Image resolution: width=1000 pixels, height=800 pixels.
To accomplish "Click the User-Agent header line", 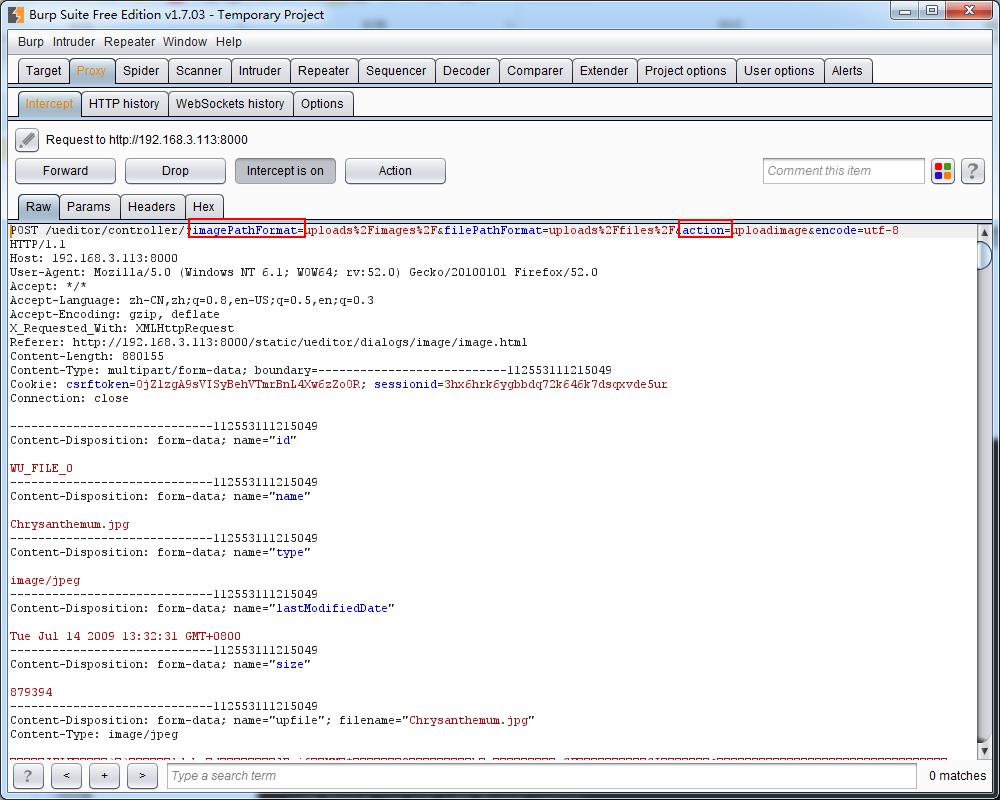I will click(304, 272).
